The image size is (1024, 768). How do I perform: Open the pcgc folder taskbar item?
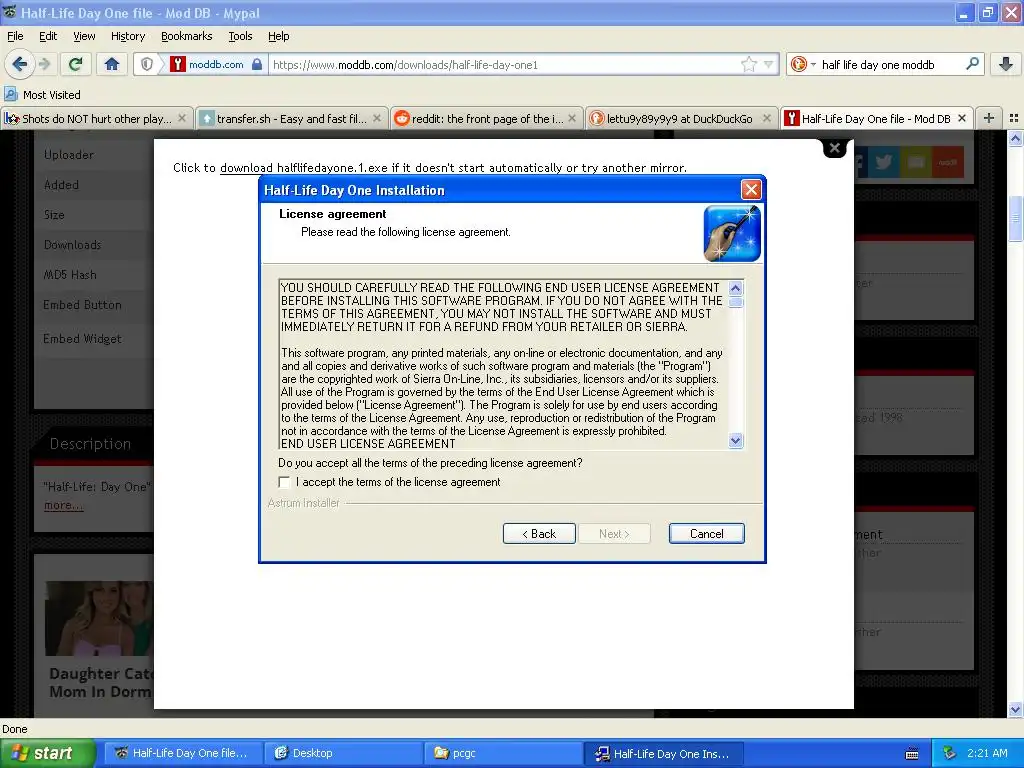click(x=503, y=753)
